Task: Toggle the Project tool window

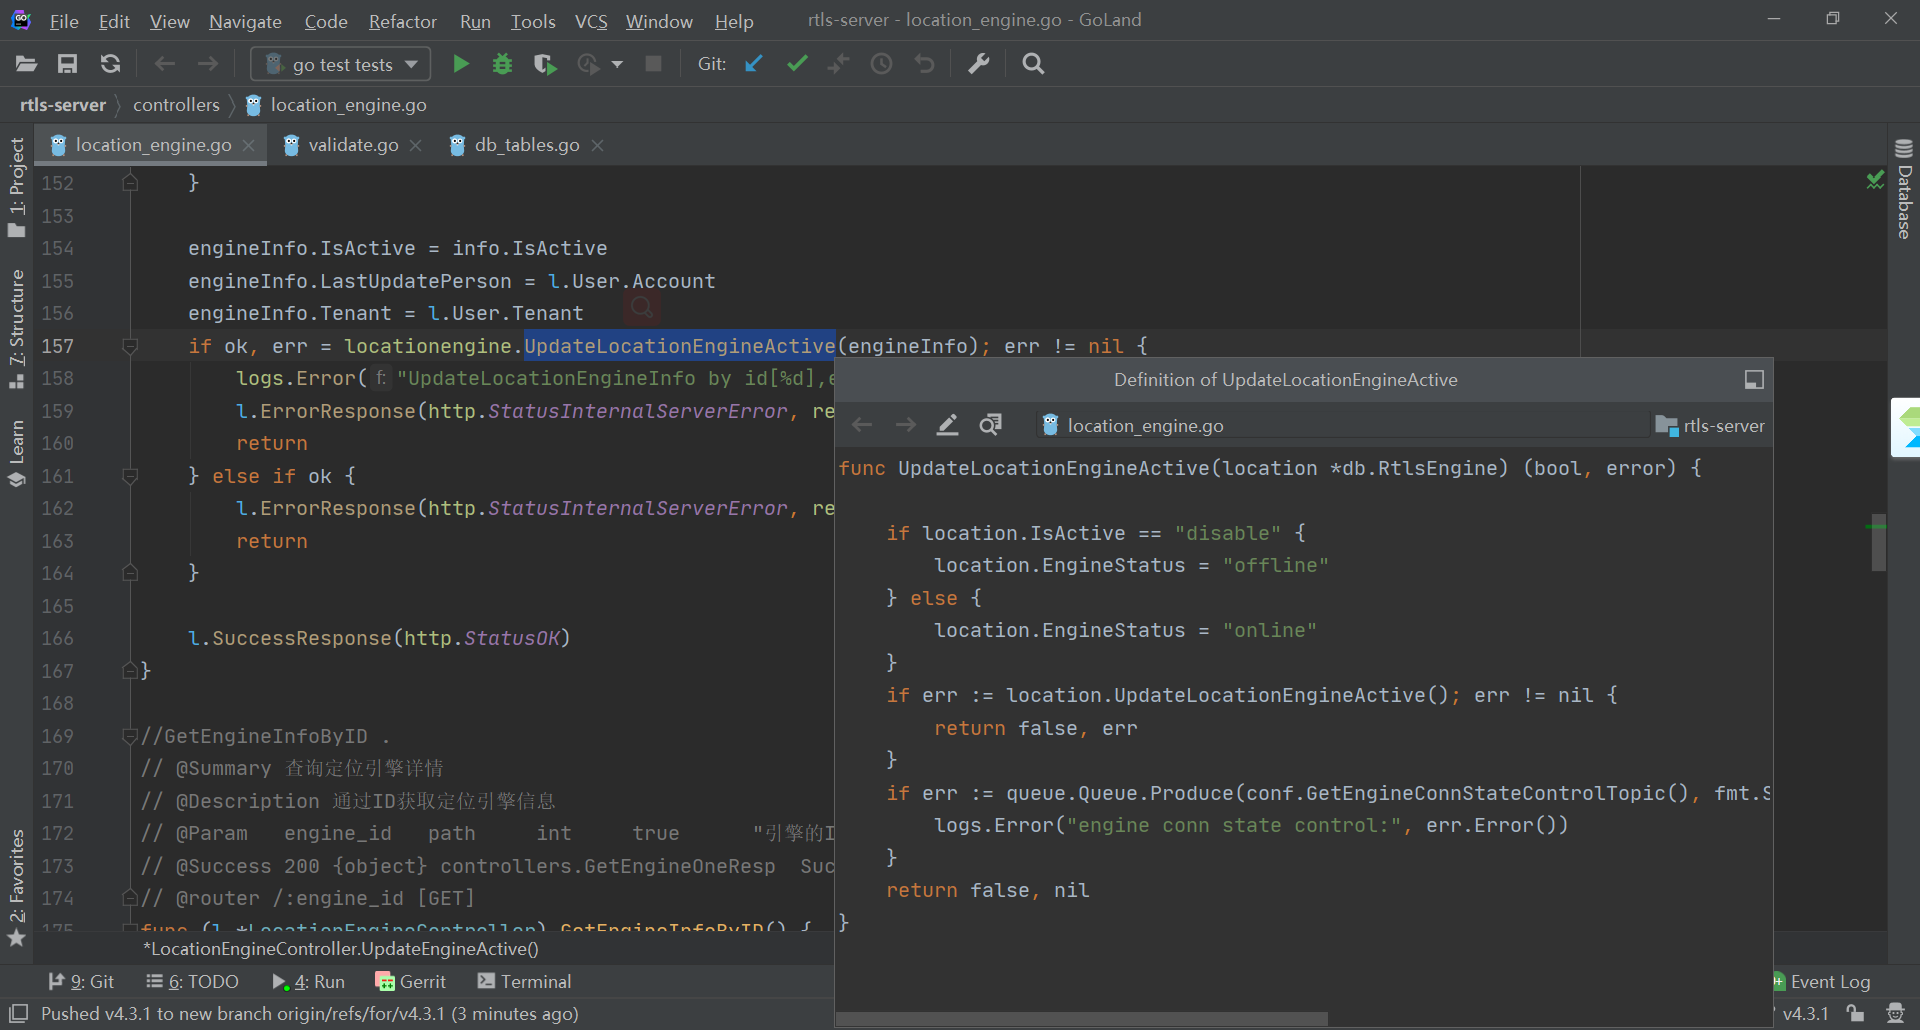Action: 16,187
